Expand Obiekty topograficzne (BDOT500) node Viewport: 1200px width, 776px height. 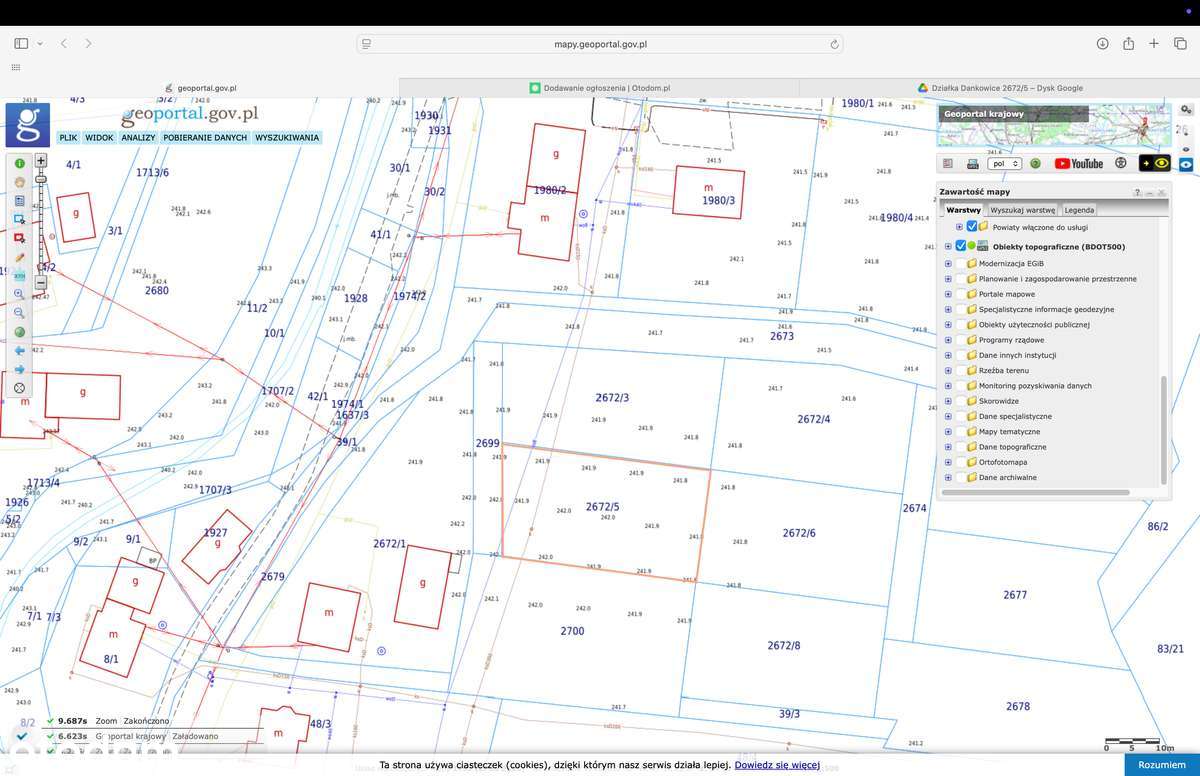point(948,246)
